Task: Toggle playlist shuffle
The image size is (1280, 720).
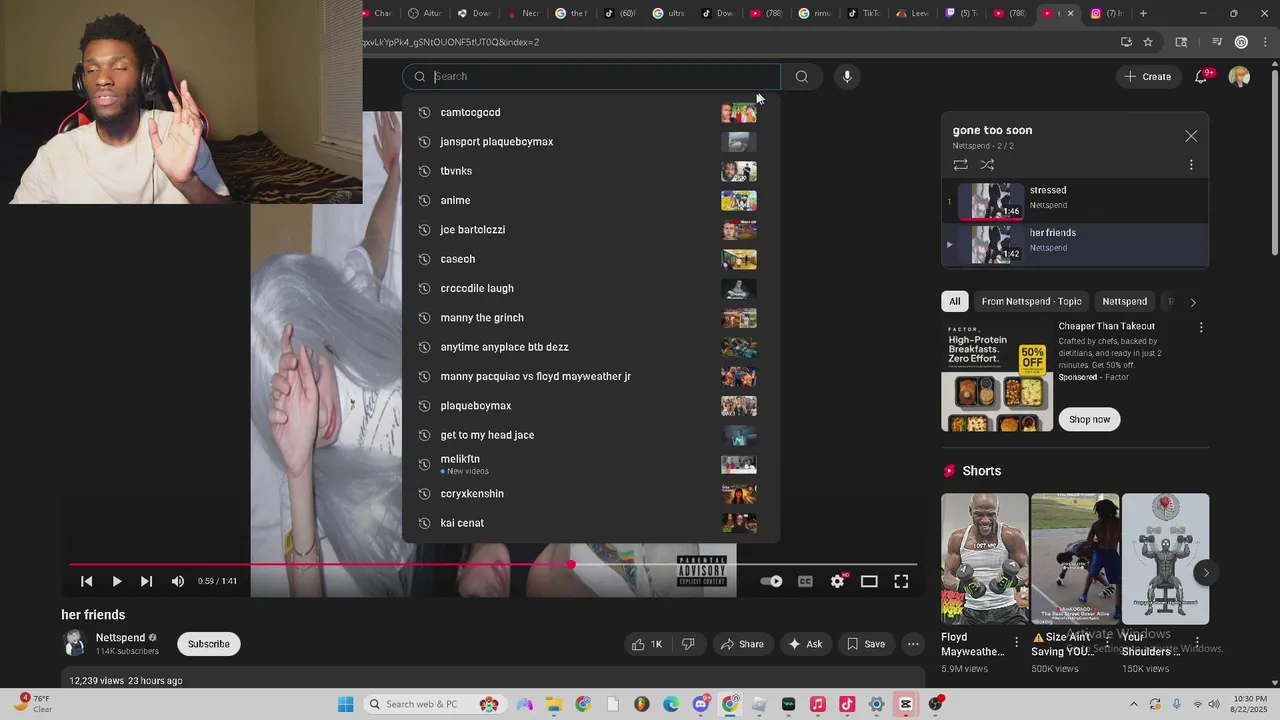Action: (x=987, y=165)
